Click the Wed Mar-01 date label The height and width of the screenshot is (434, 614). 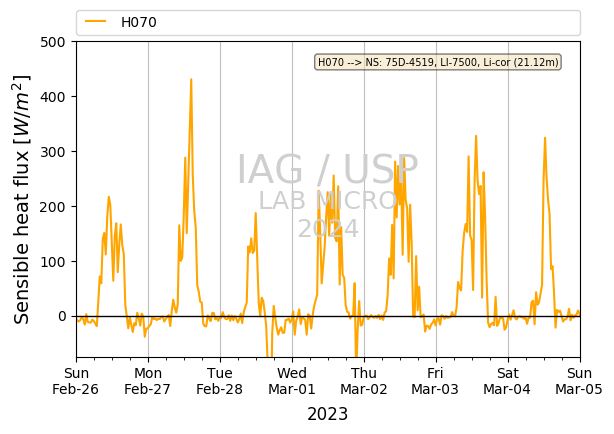pyautogui.click(x=292, y=381)
